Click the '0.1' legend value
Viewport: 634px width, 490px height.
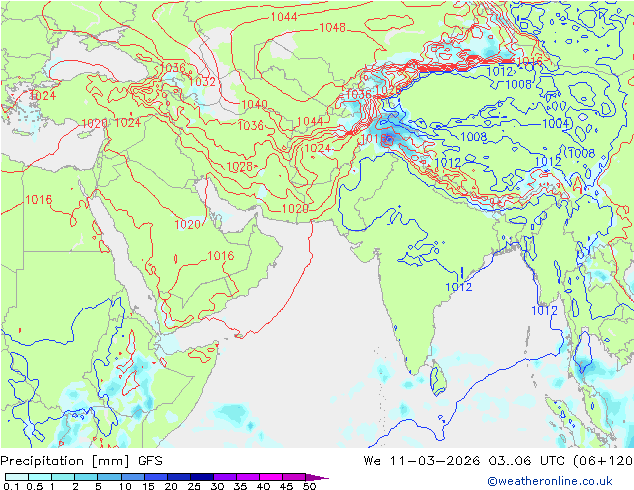pos(11,486)
